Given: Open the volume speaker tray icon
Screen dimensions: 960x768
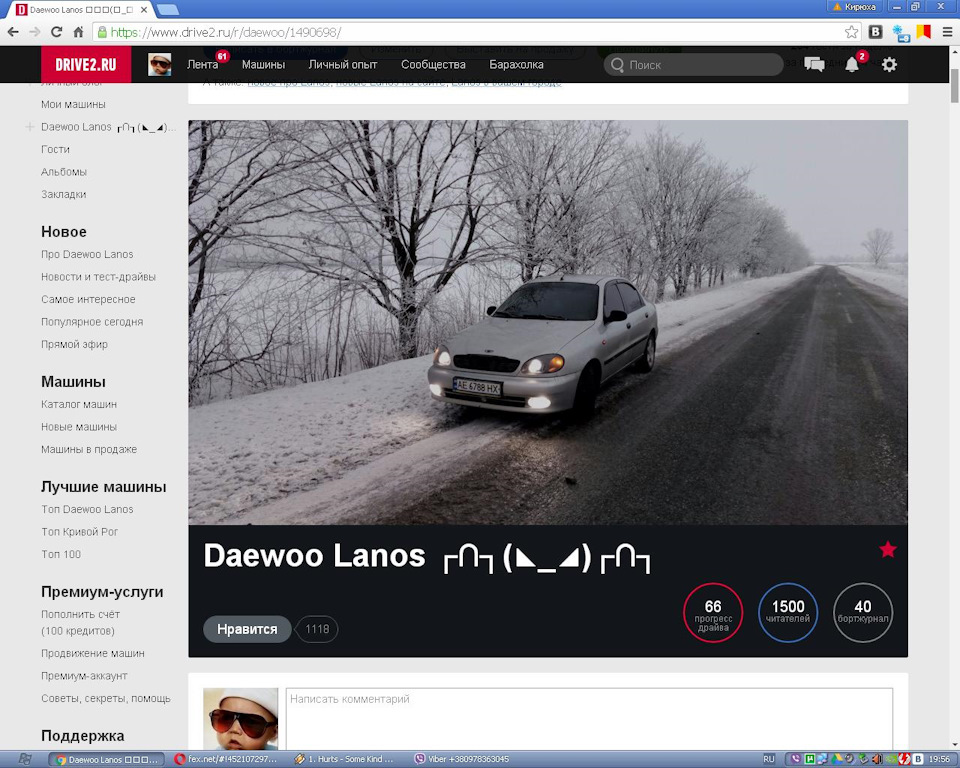Looking at the screenshot, I should click(877, 759).
